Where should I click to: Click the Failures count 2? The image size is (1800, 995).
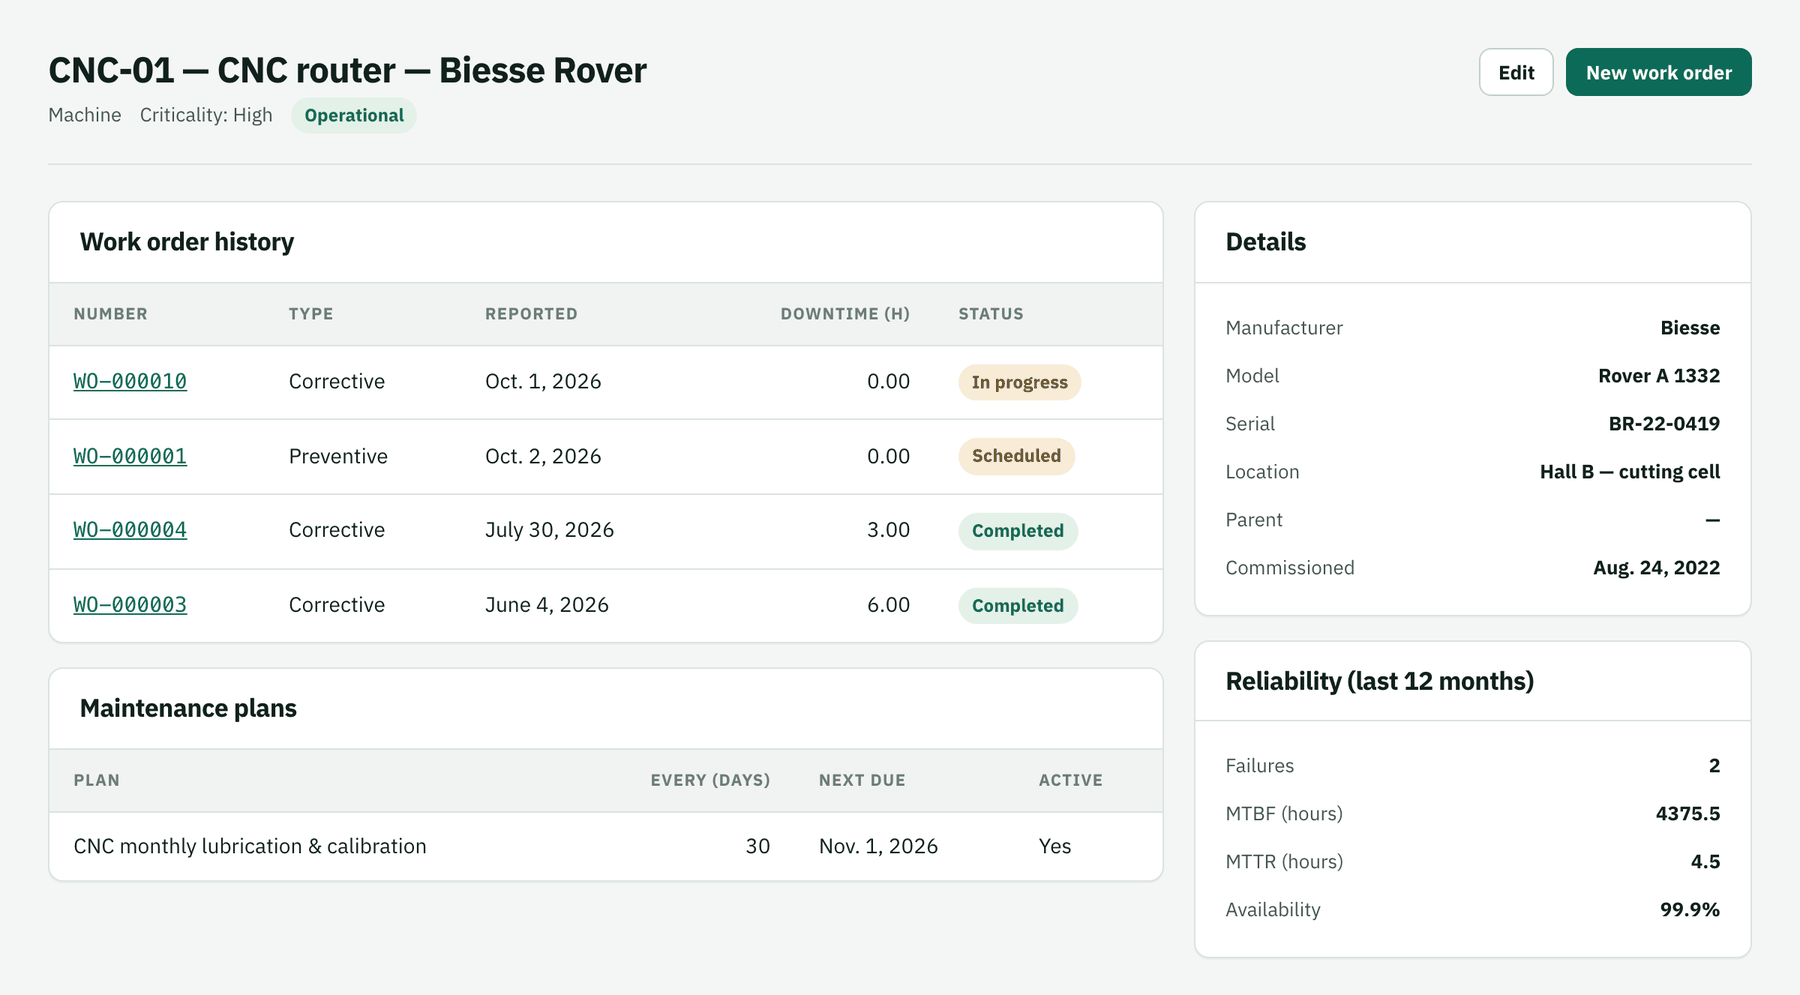click(x=1714, y=766)
